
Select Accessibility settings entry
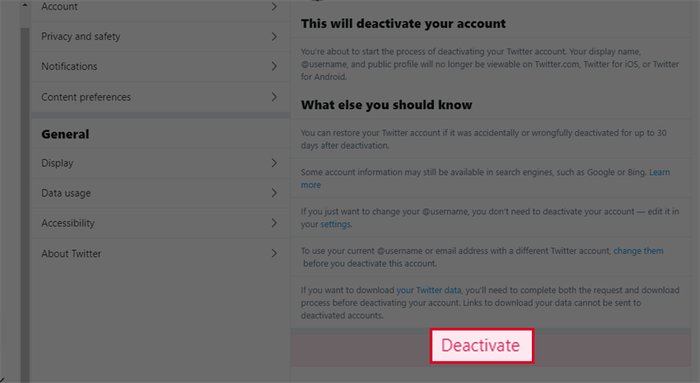tap(160, 223)
